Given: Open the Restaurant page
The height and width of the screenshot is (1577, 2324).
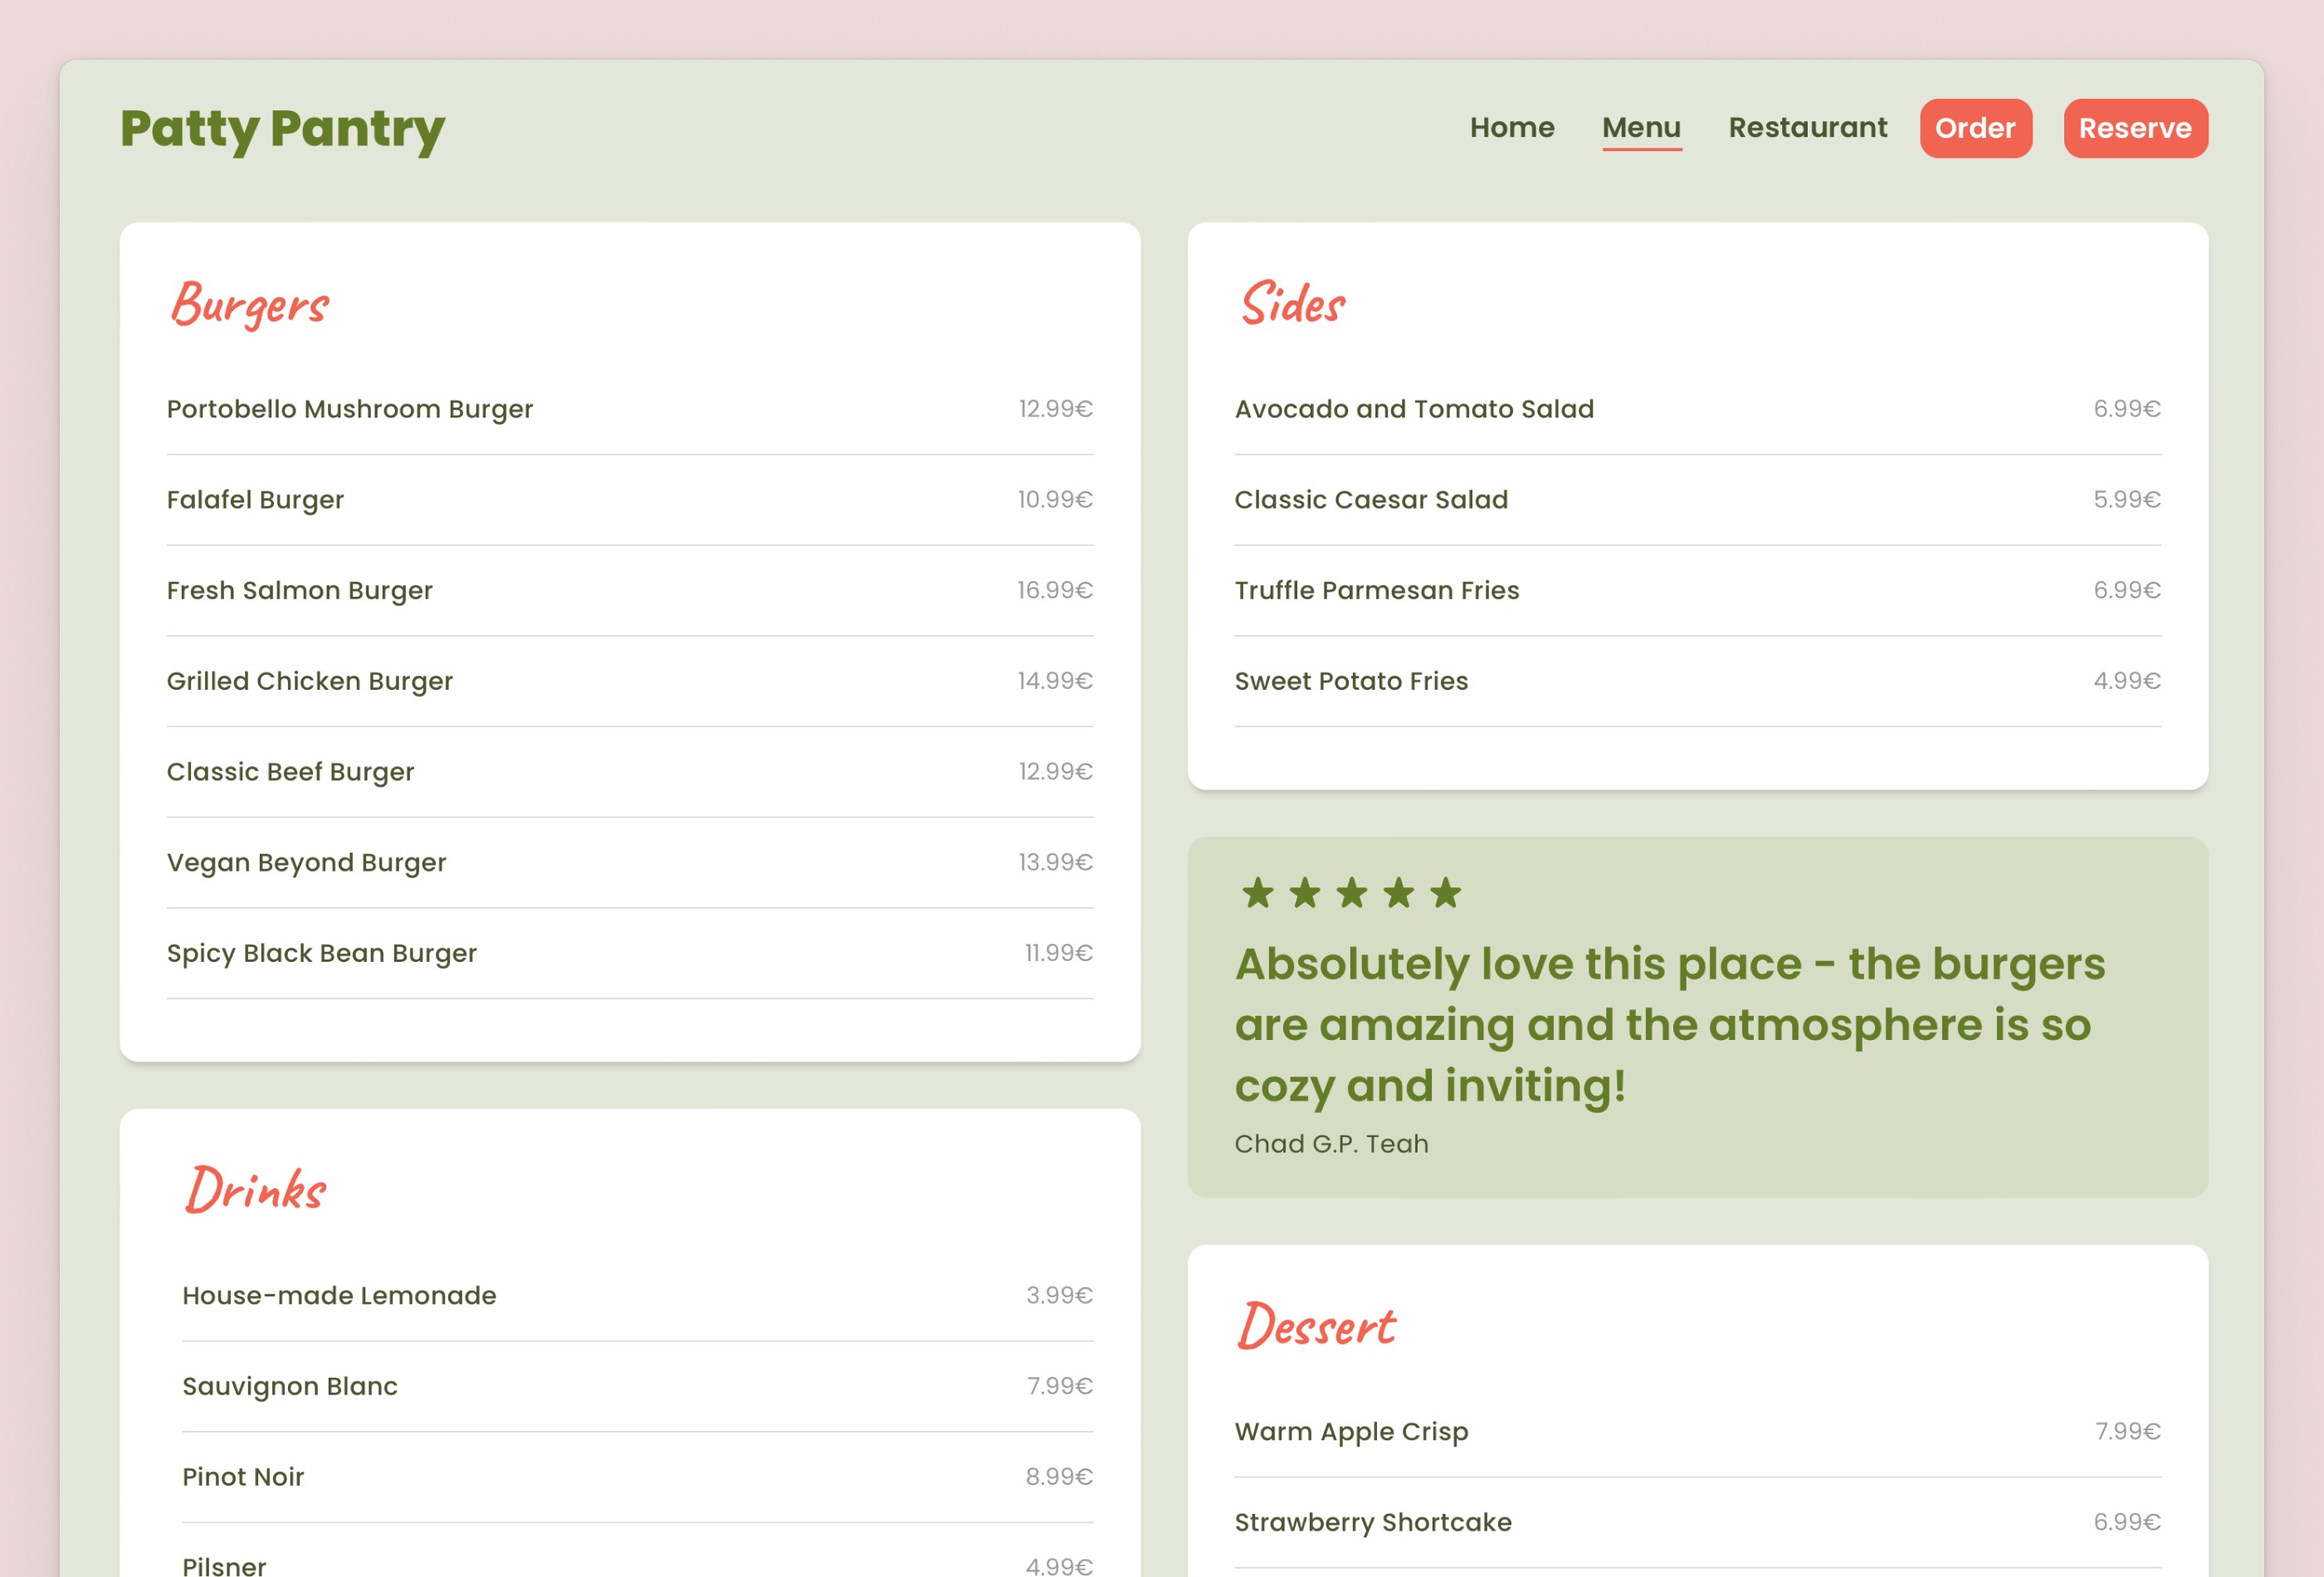Looking at the screenshot, I should (1808, 128).
